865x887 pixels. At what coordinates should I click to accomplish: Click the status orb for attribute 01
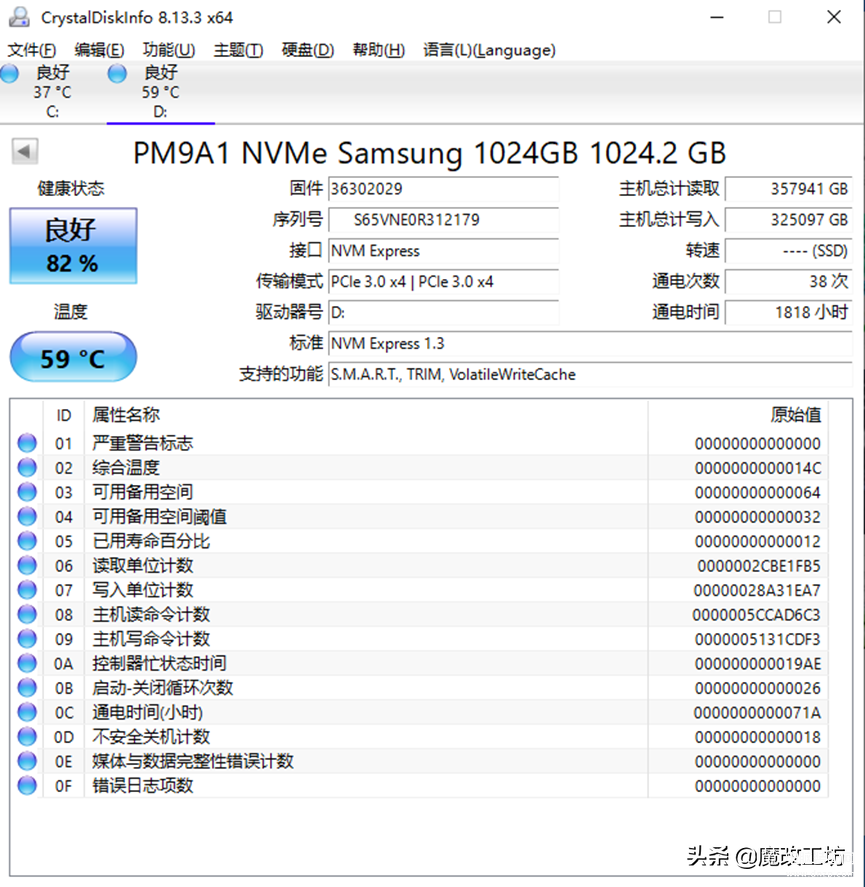(x=27, y=443)
